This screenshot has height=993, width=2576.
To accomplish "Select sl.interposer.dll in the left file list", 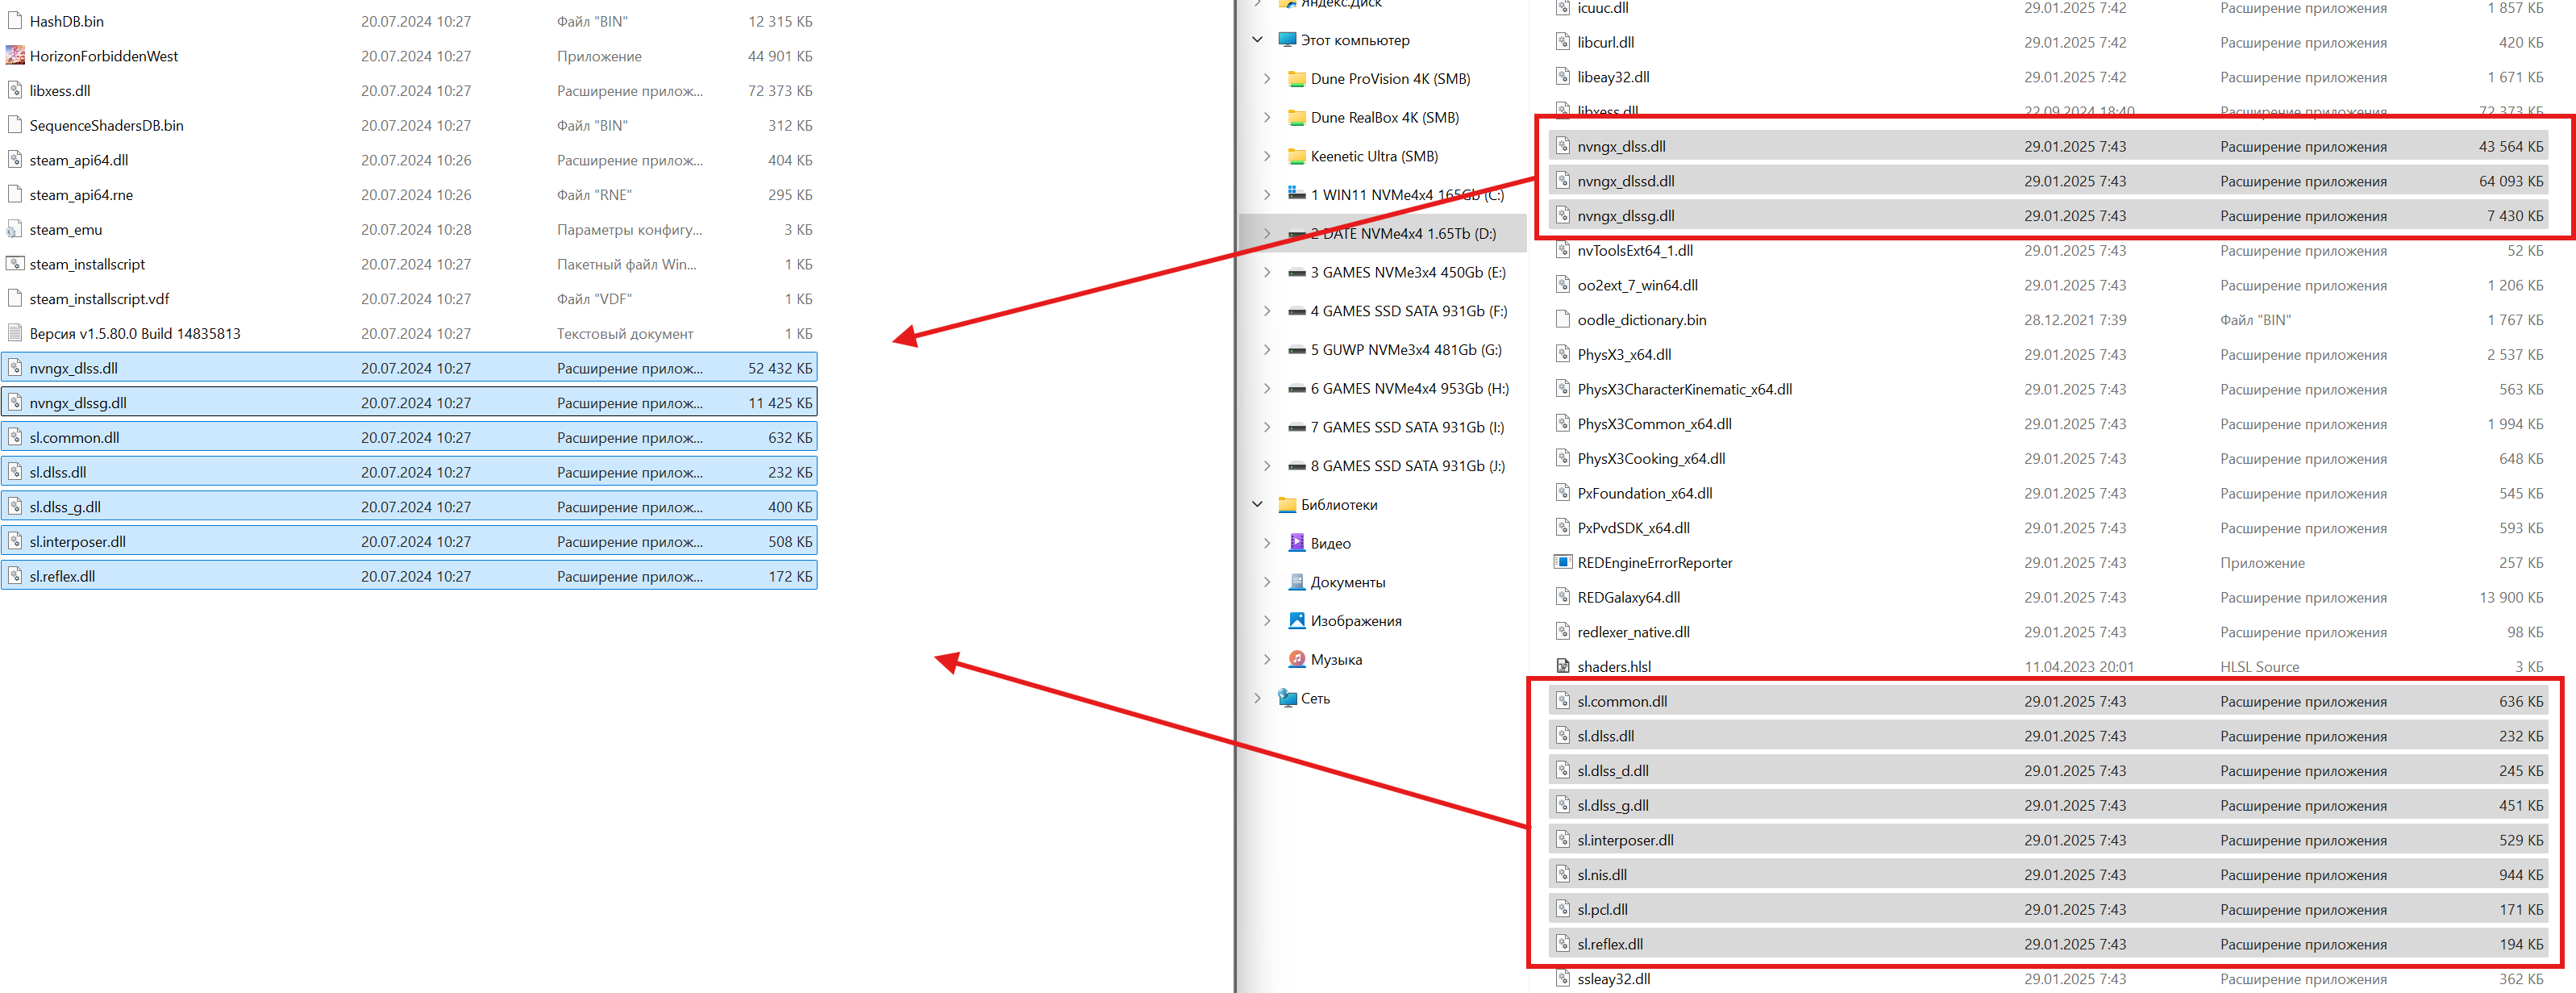I will (409, 541).
